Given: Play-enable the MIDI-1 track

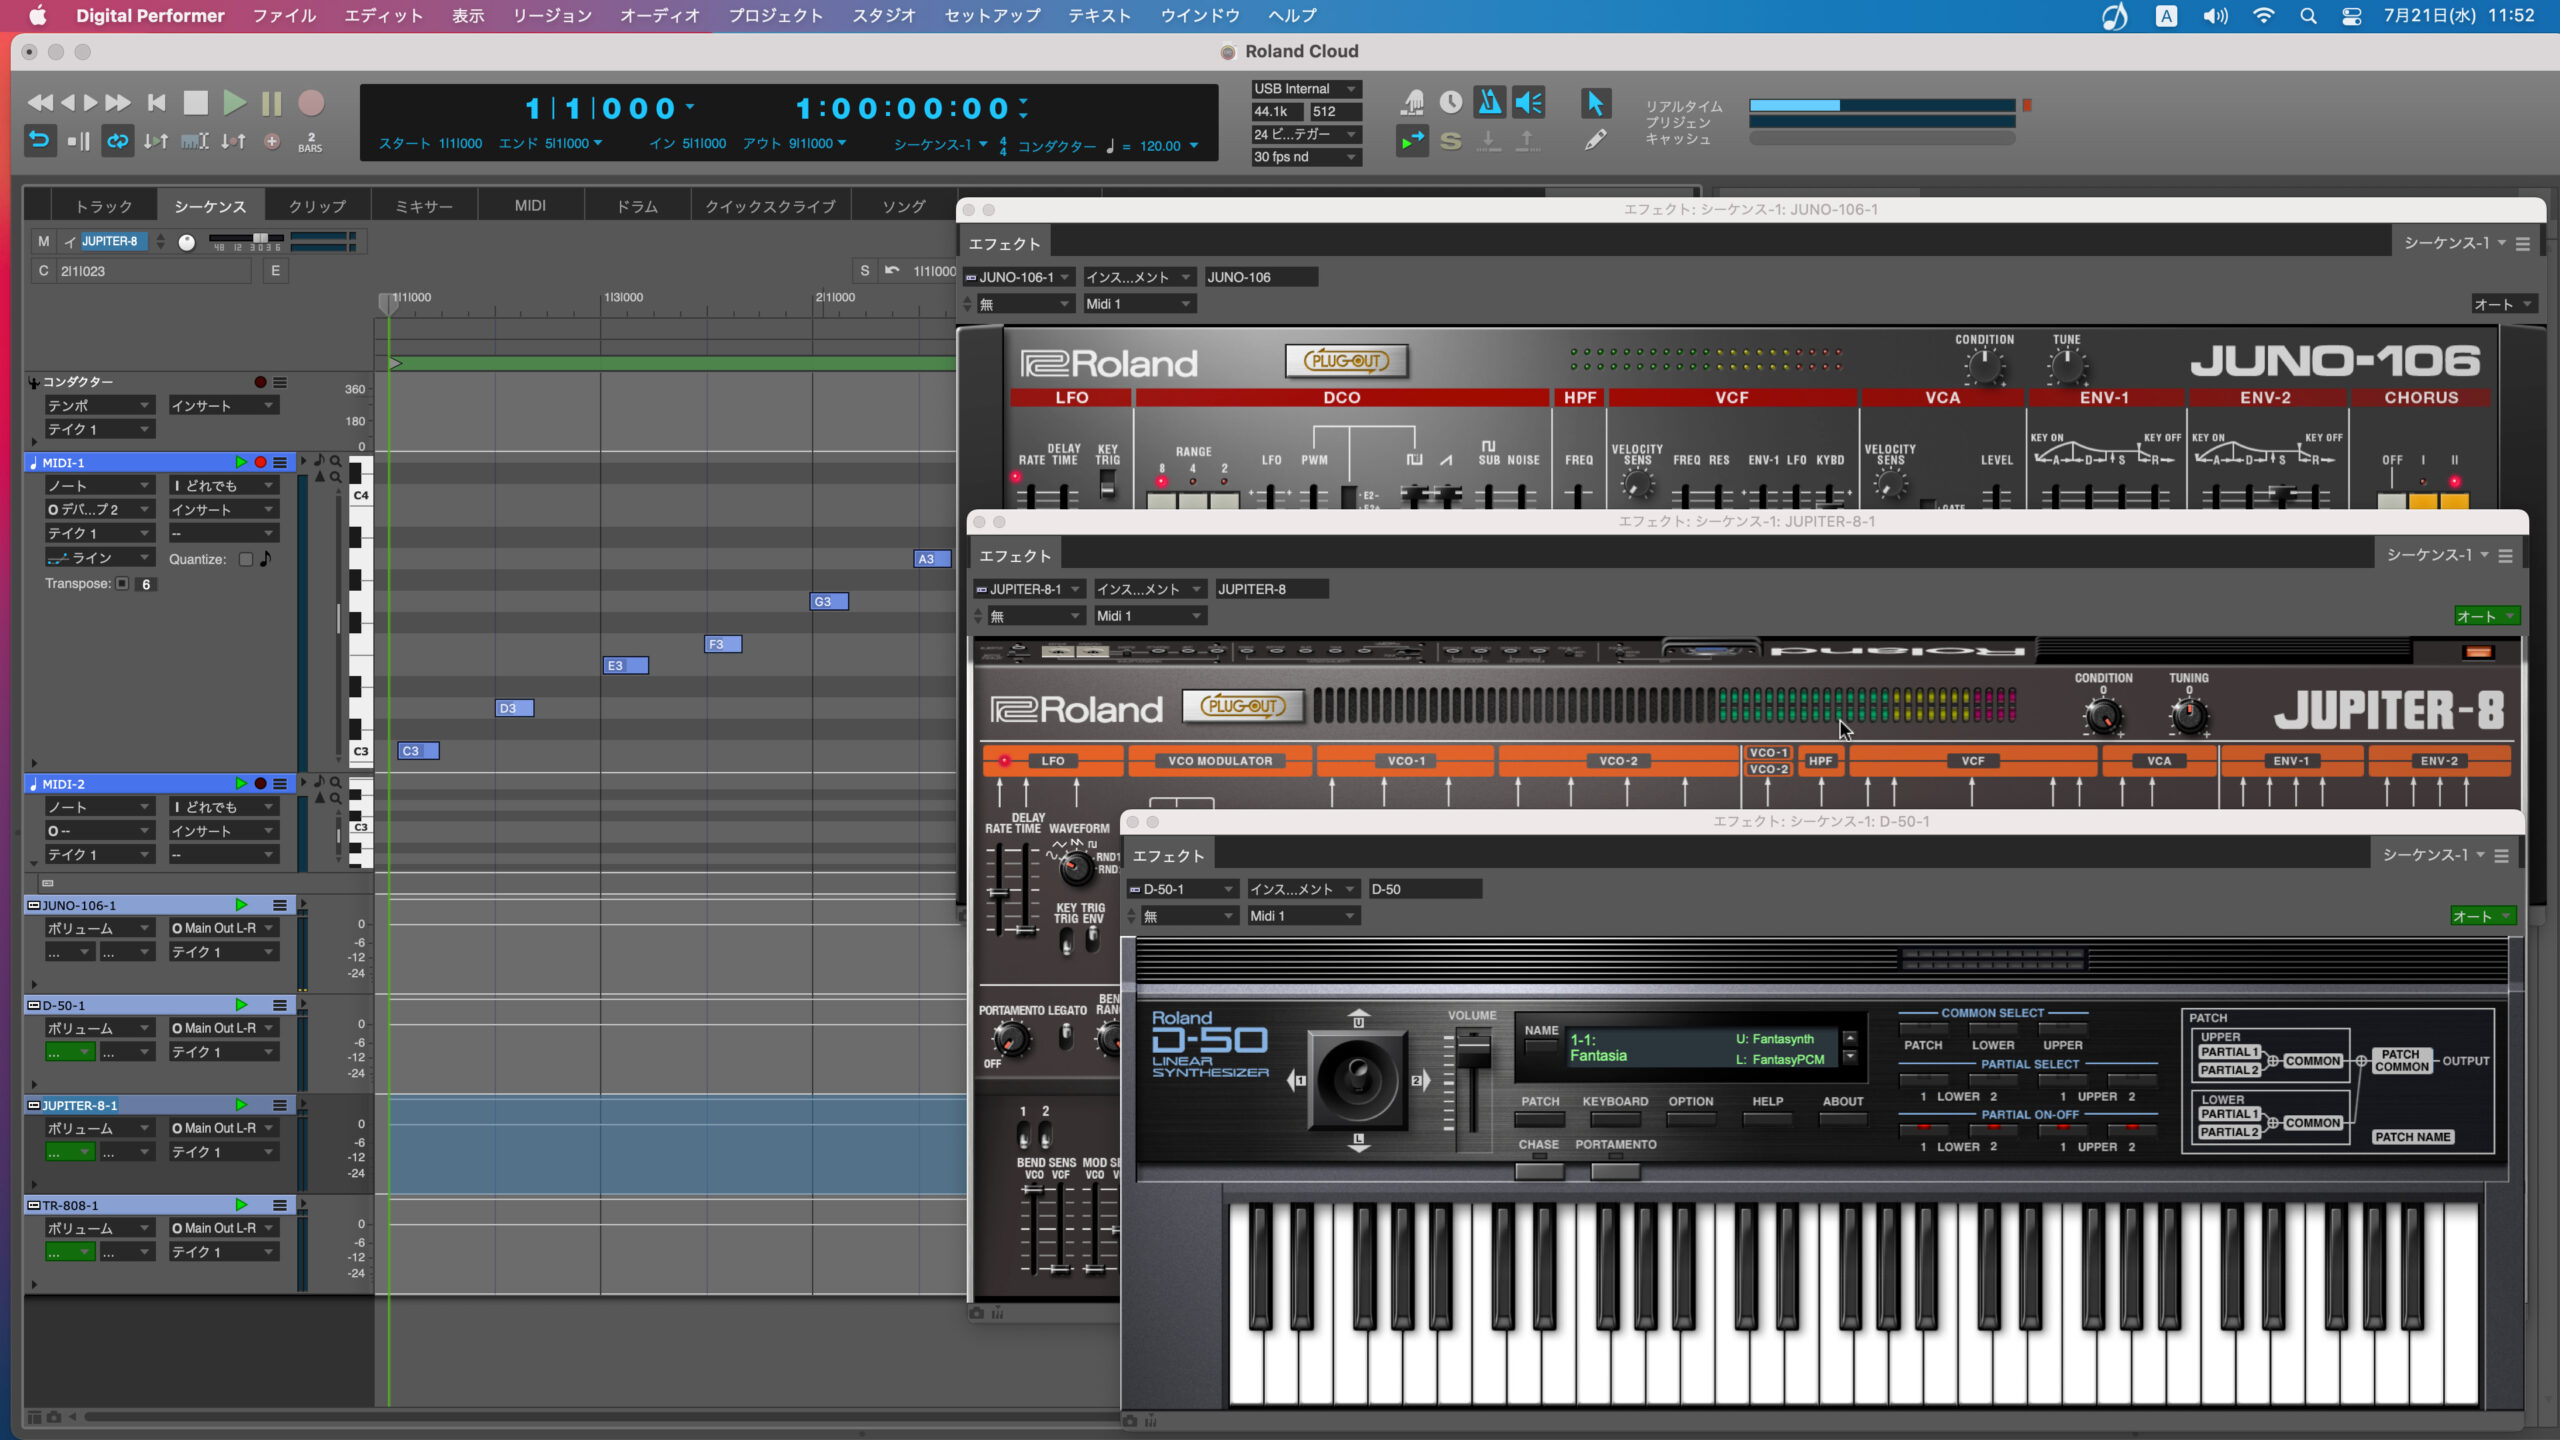Looking at the screenshot, I should (x=241, y=462).
